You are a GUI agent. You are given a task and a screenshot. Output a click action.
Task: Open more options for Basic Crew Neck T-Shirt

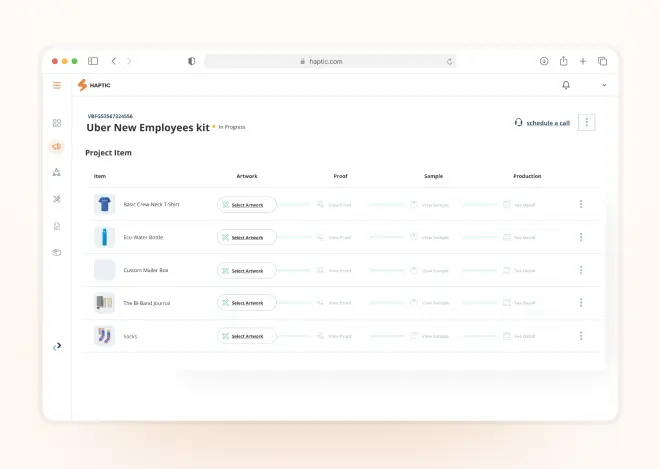click(581, 204)
